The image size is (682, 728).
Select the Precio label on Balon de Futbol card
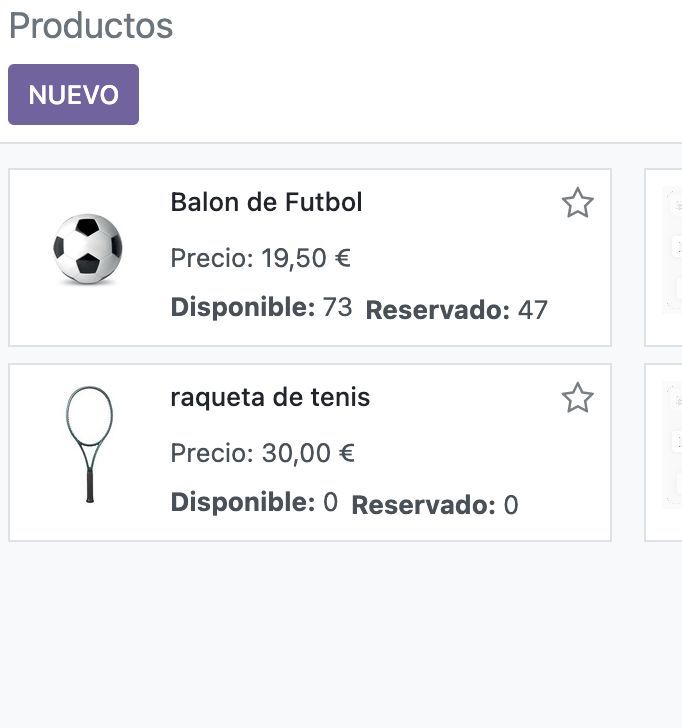212,258
